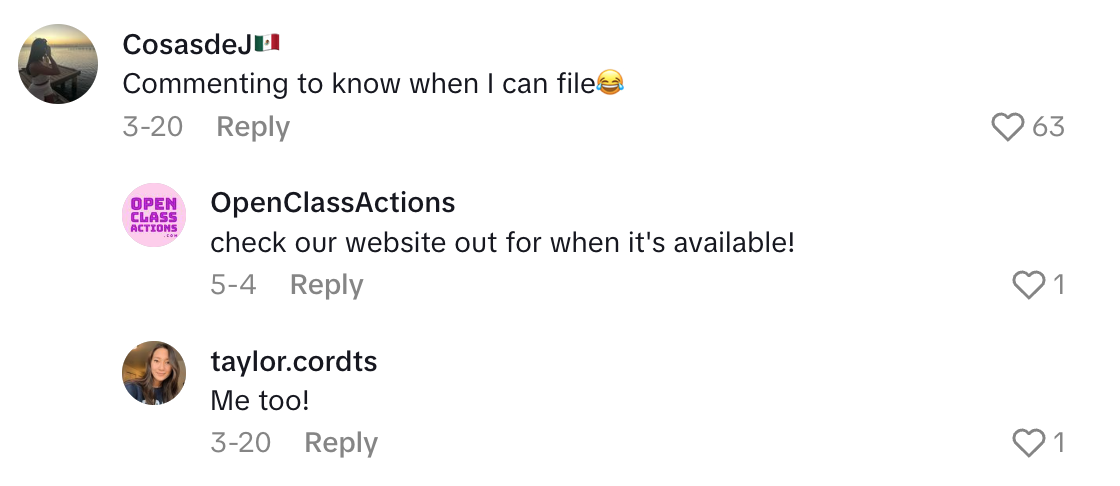Visit the OpenClassActions profile via username
Viewport: 1120px width, 486px height.
333,203
